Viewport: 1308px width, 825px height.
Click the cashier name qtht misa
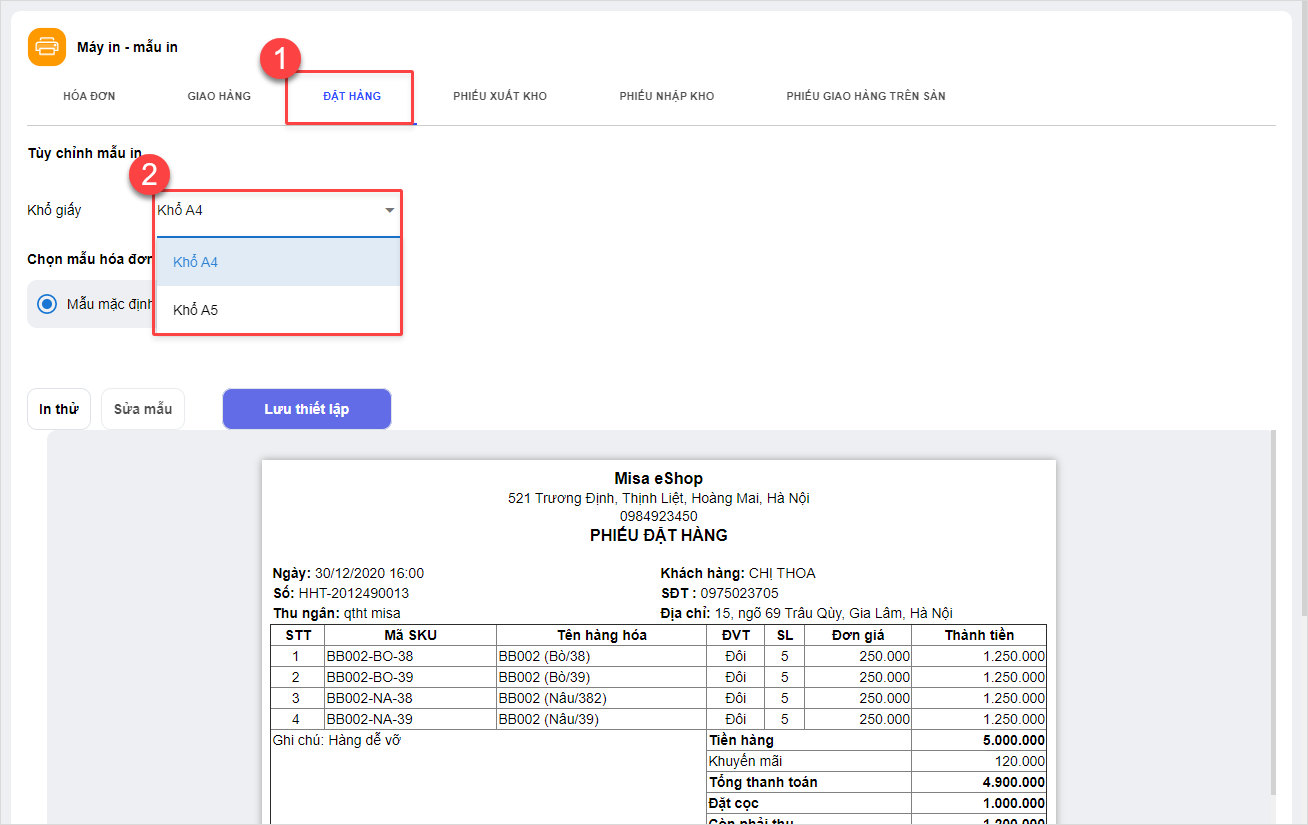(x=372, y=613)
